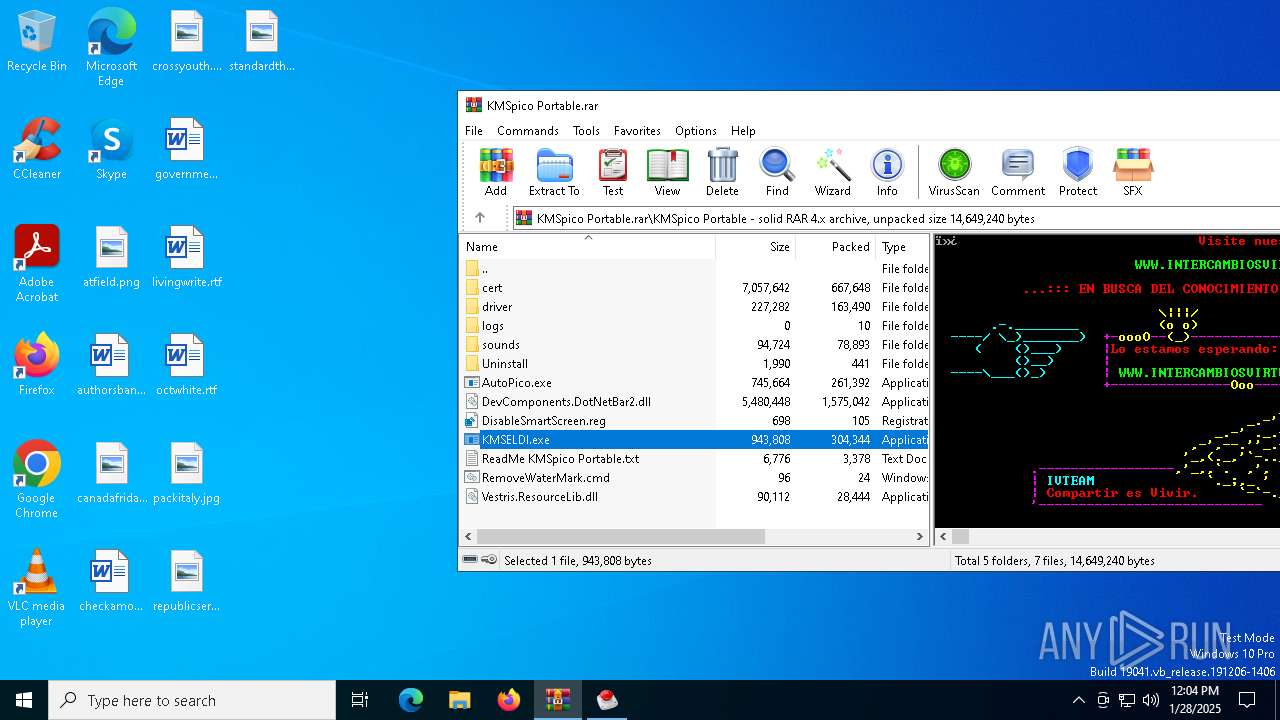Open Adobe Acrobat desktop shortcut
The width and height of the screenshot is (1280, 720).
(37, 264)
